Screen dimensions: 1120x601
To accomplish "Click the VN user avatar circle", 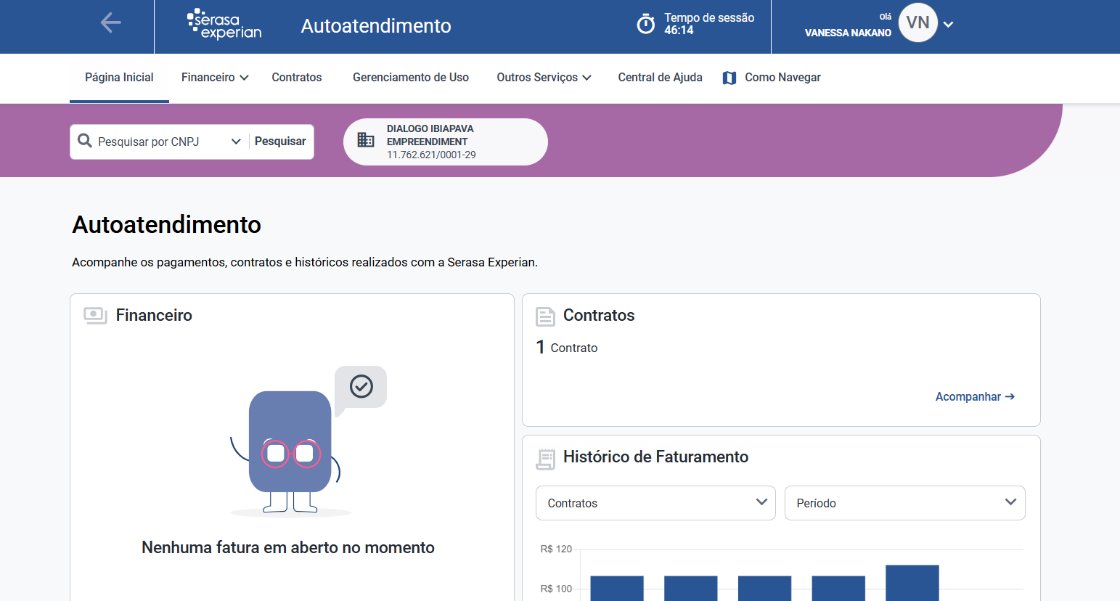I will point(917,23).
